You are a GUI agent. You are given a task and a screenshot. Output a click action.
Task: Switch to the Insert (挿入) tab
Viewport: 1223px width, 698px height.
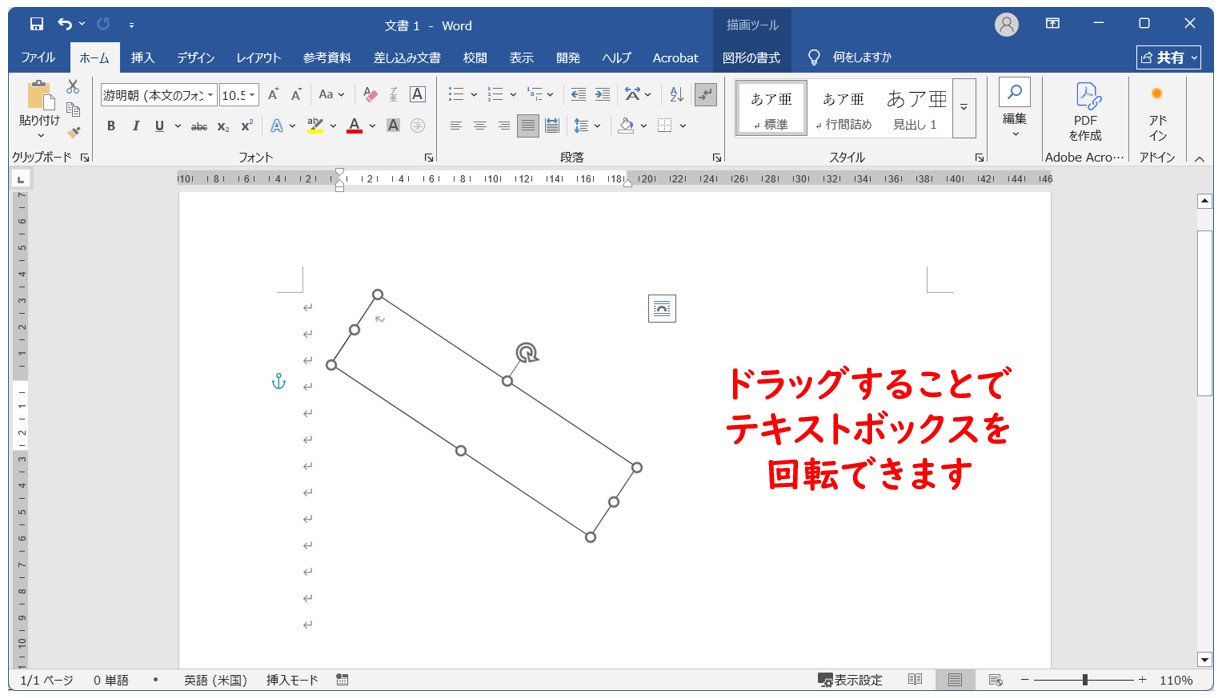[x=143, y=58]
